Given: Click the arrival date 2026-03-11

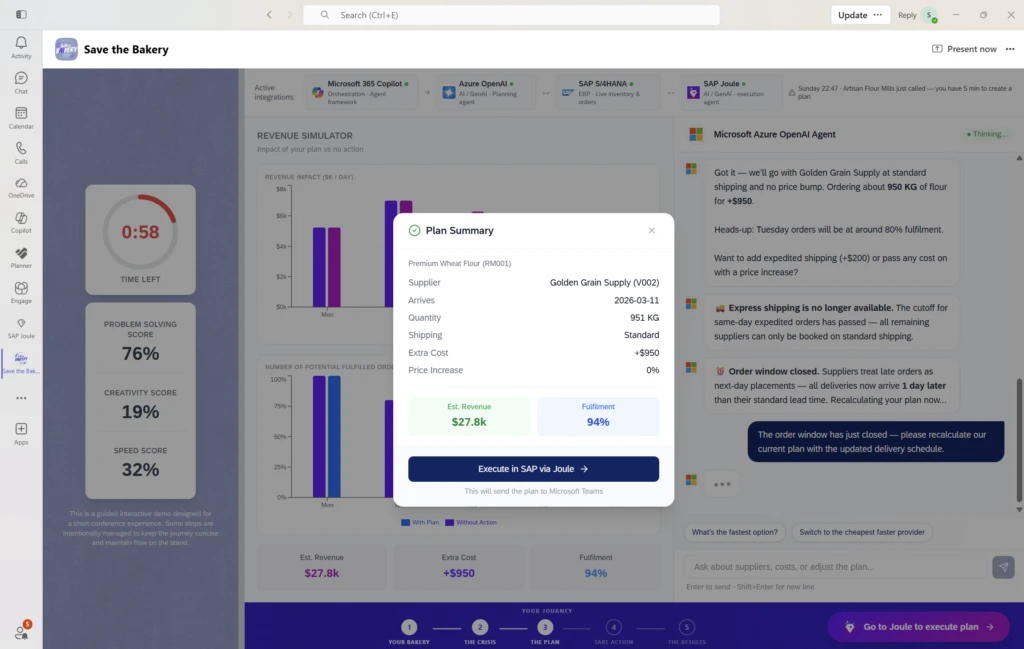Looking at the screenshot, I should tap(636, 300).
